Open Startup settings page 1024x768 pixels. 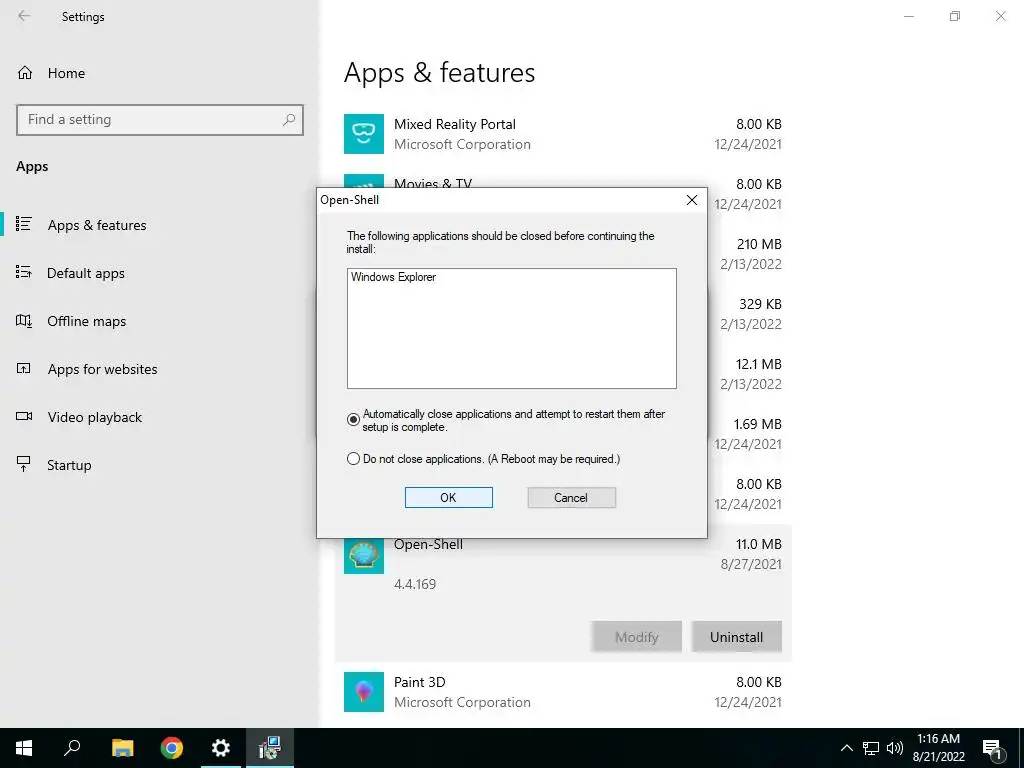(x=69, y=465)
